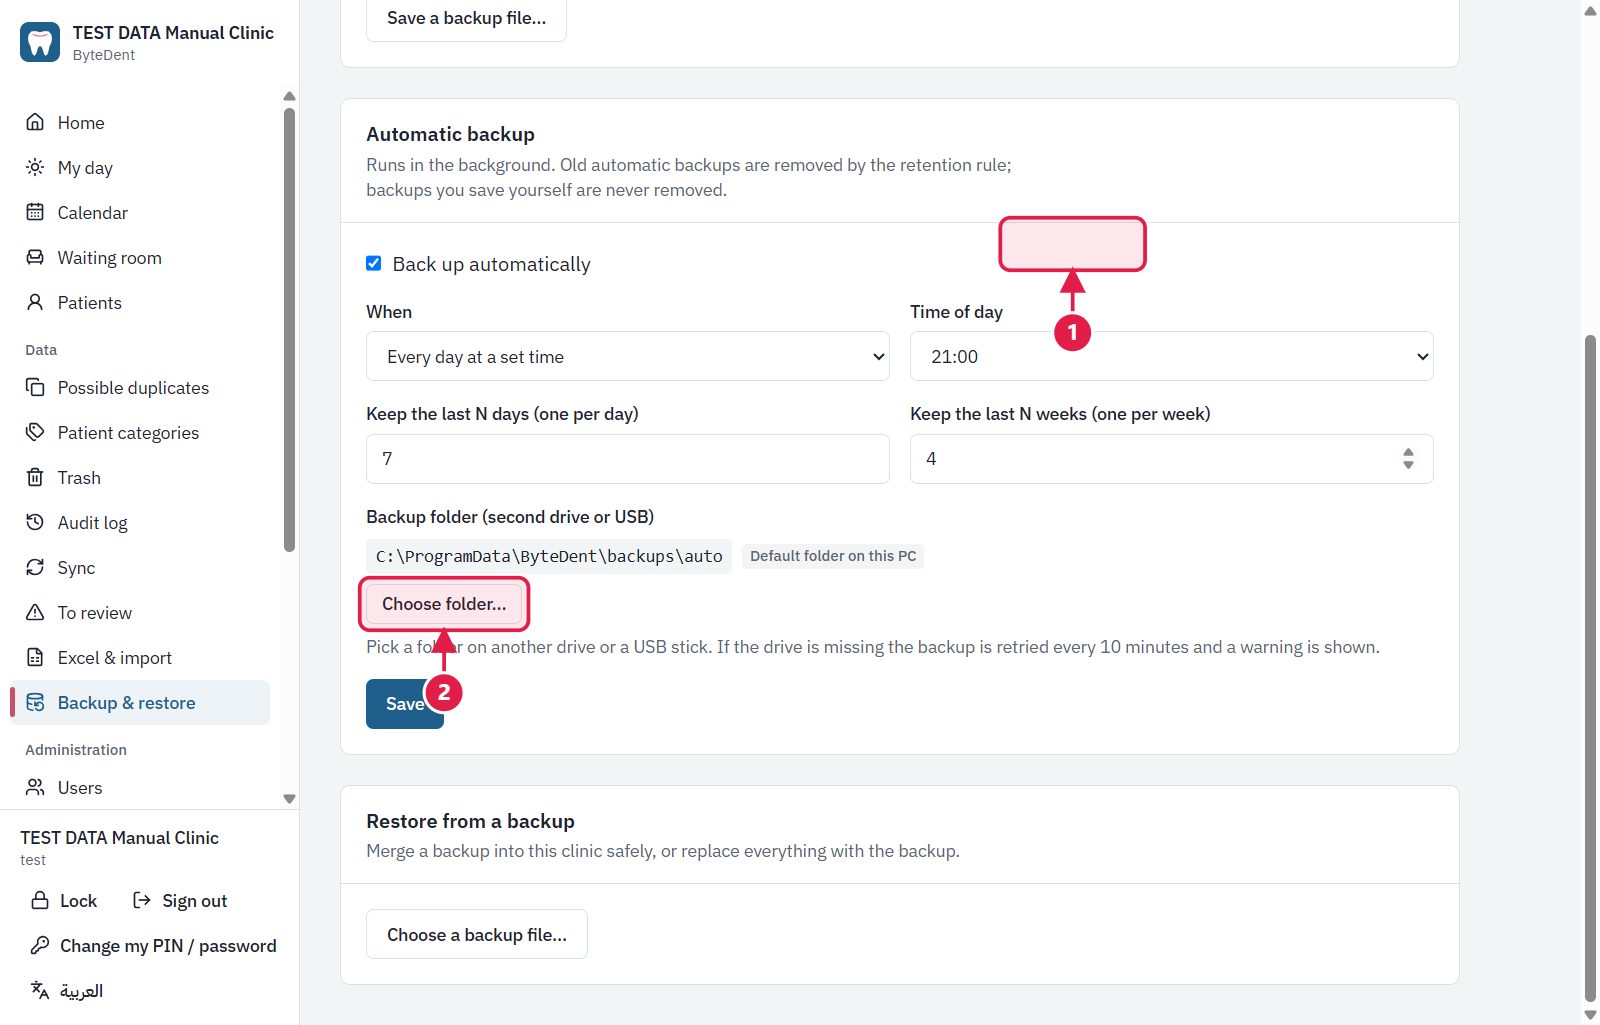Increase weeks-to-keep spinner arrow
This screenshot has width=1600, height=1025.
1408,452
